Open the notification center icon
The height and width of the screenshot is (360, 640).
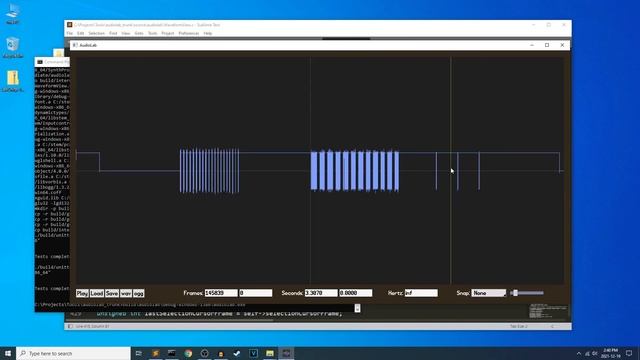629,353
